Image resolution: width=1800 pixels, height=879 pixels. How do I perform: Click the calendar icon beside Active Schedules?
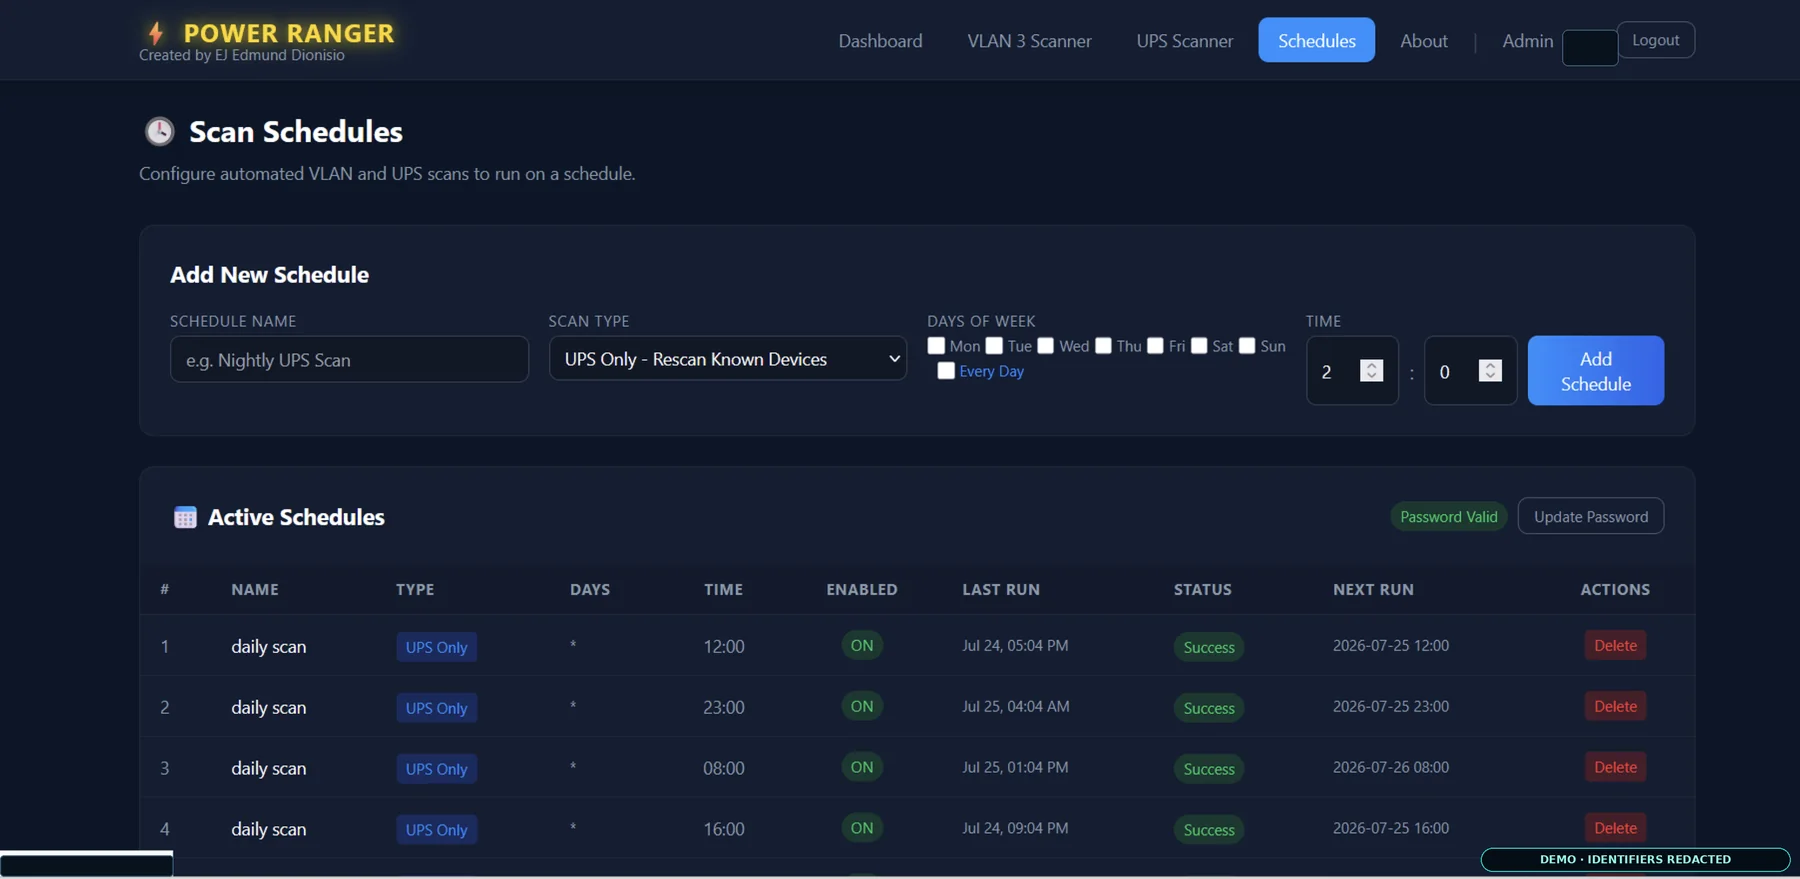185,517
